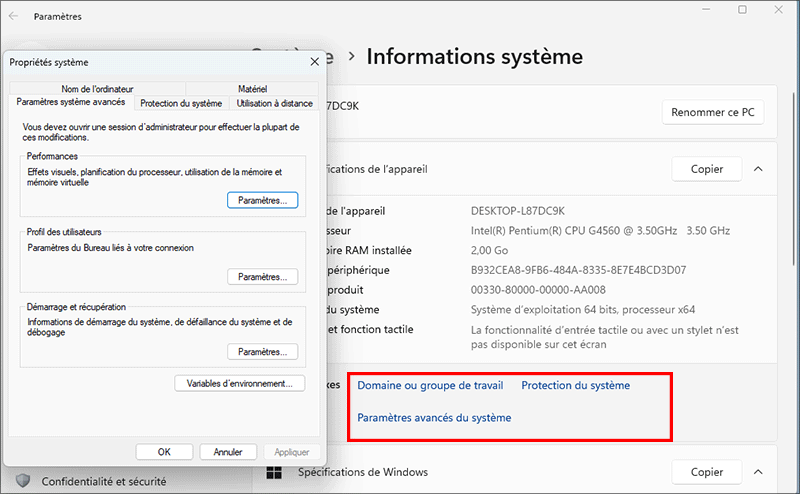Go back with the Paramètres back arrow
800x494 pixels.
pyautogui.click(x=13, y=16)
